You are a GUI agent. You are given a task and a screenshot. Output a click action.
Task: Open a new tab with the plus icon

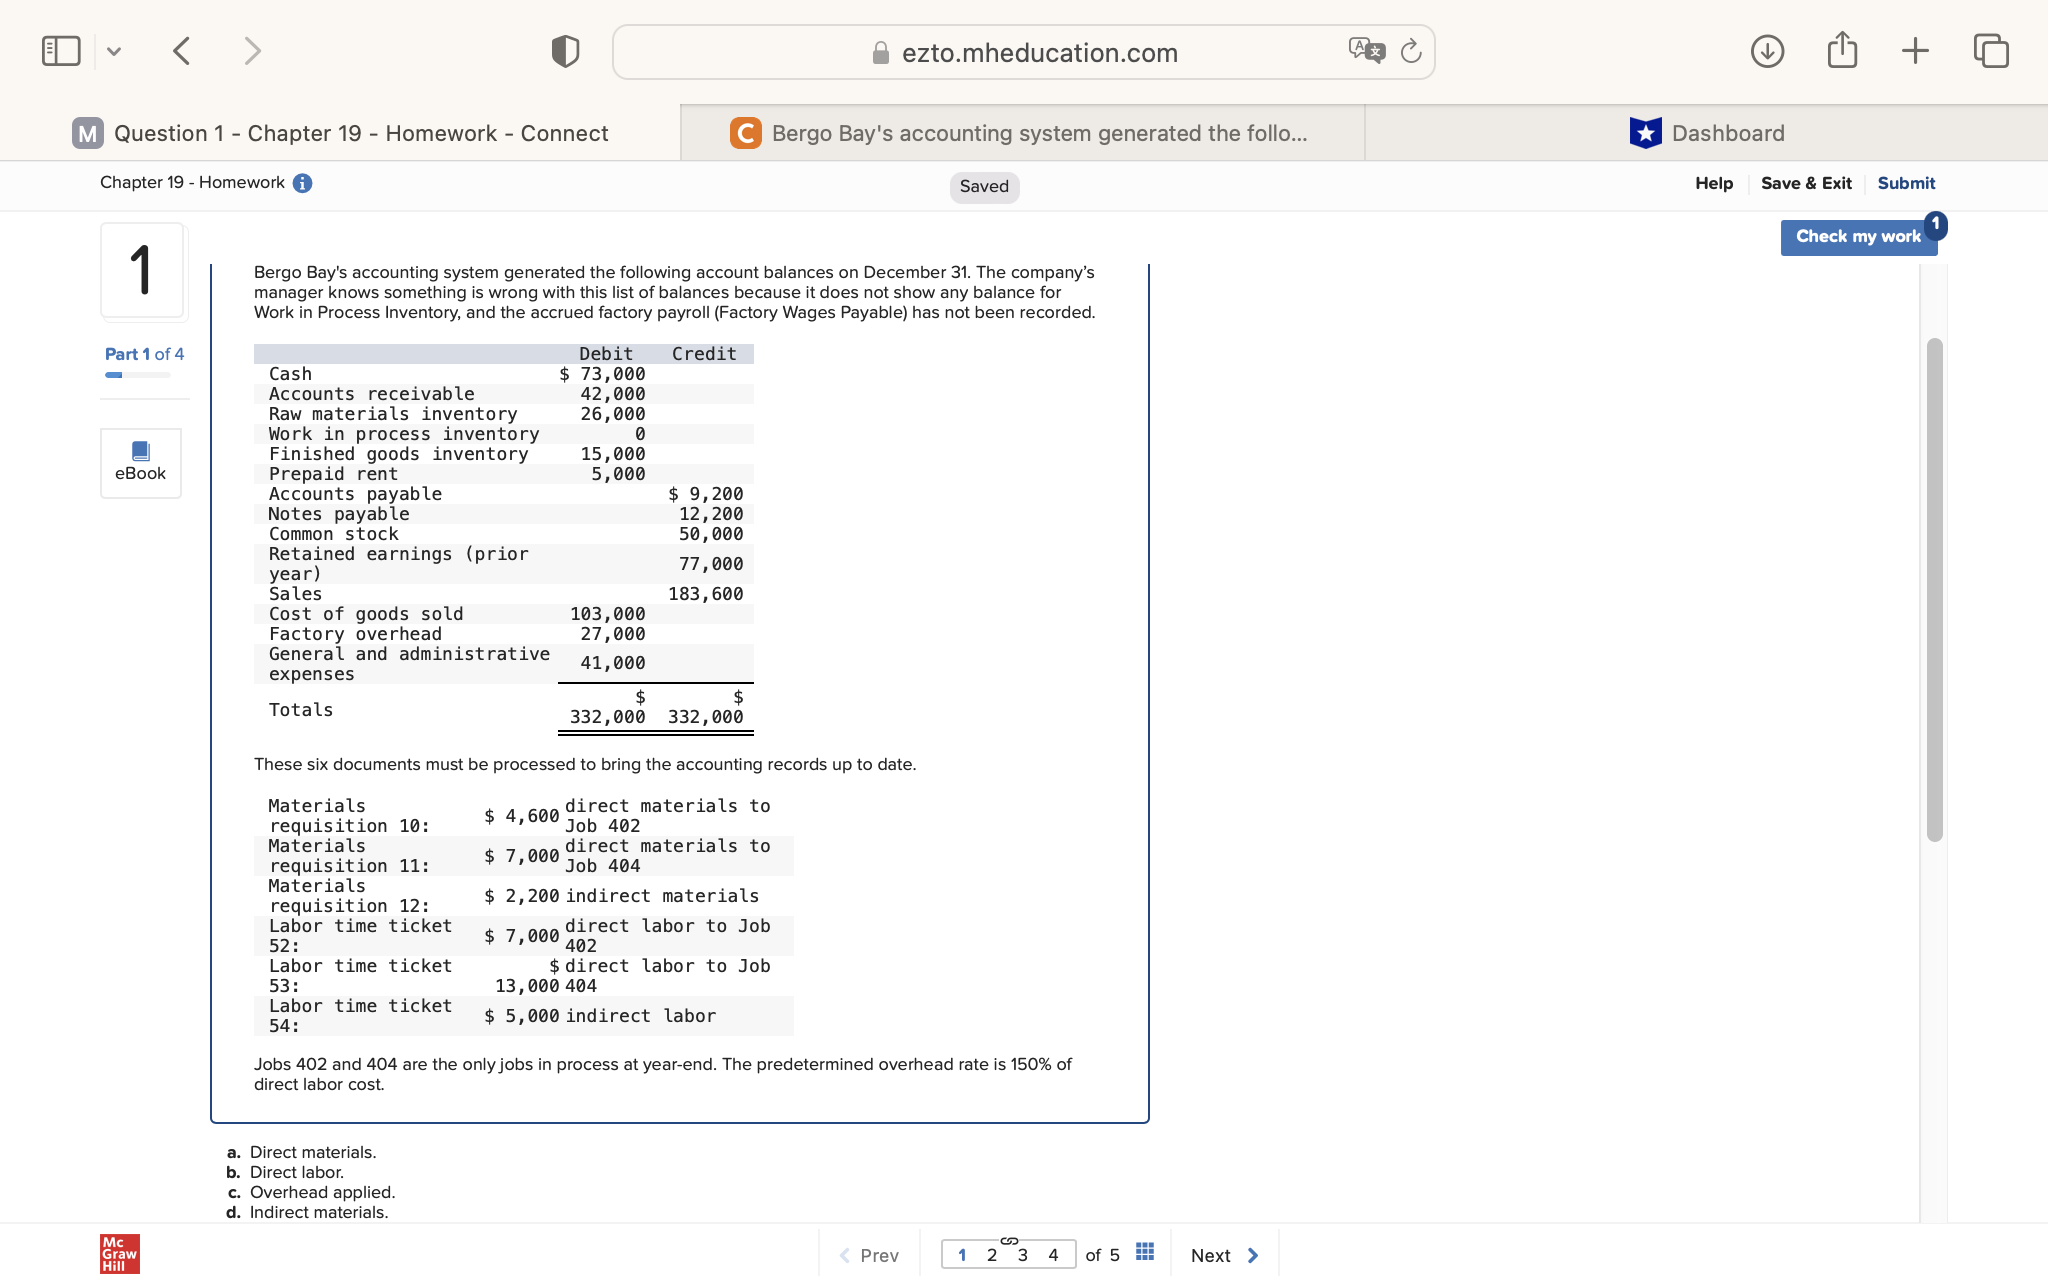1915,50
